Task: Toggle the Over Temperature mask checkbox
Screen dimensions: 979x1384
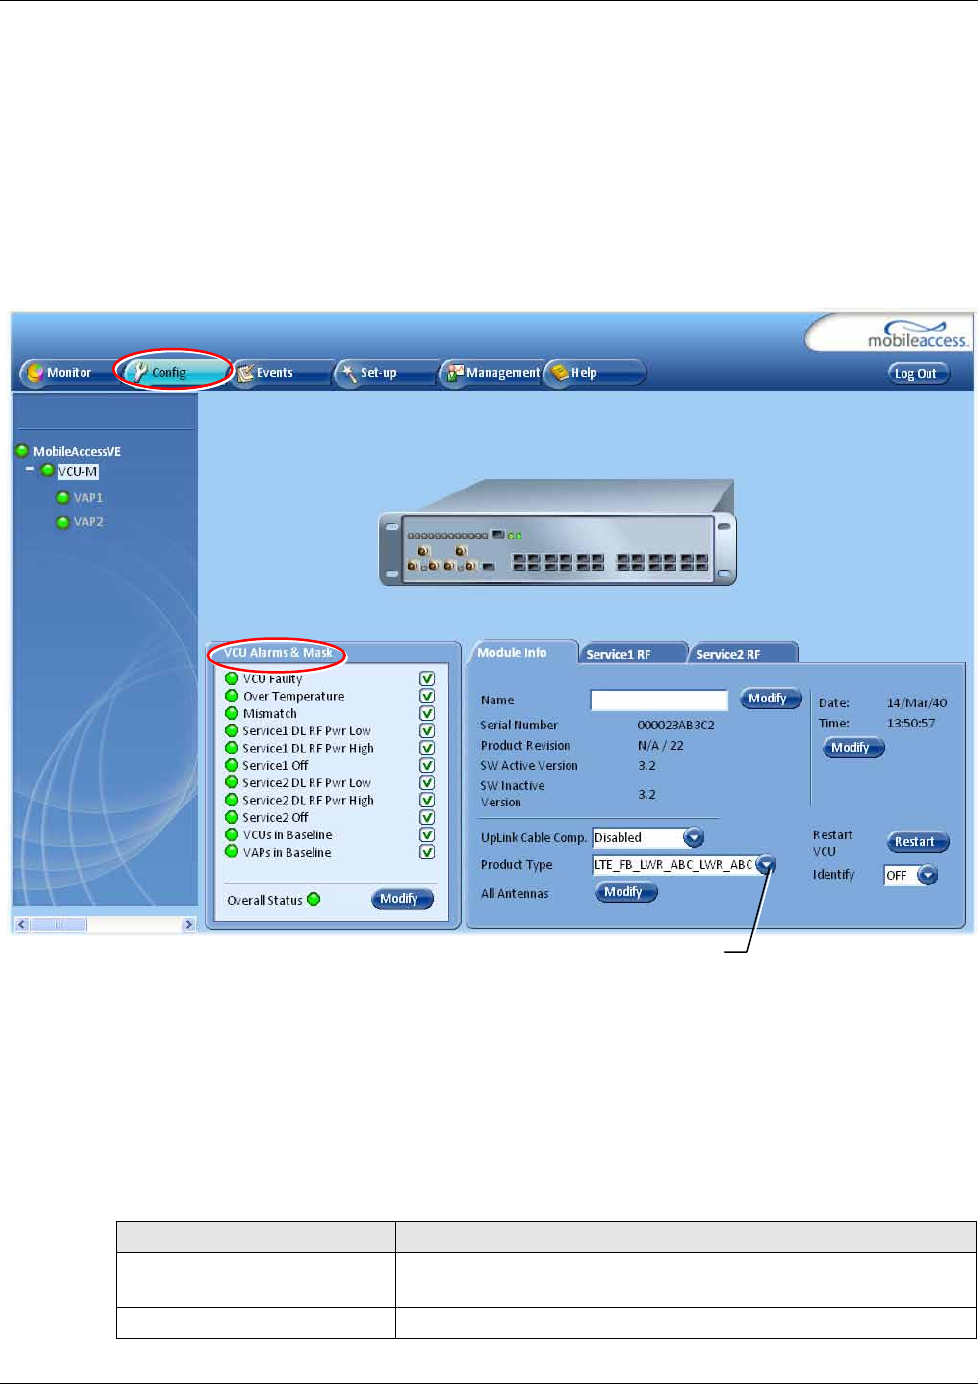Action: pos(427,696)
